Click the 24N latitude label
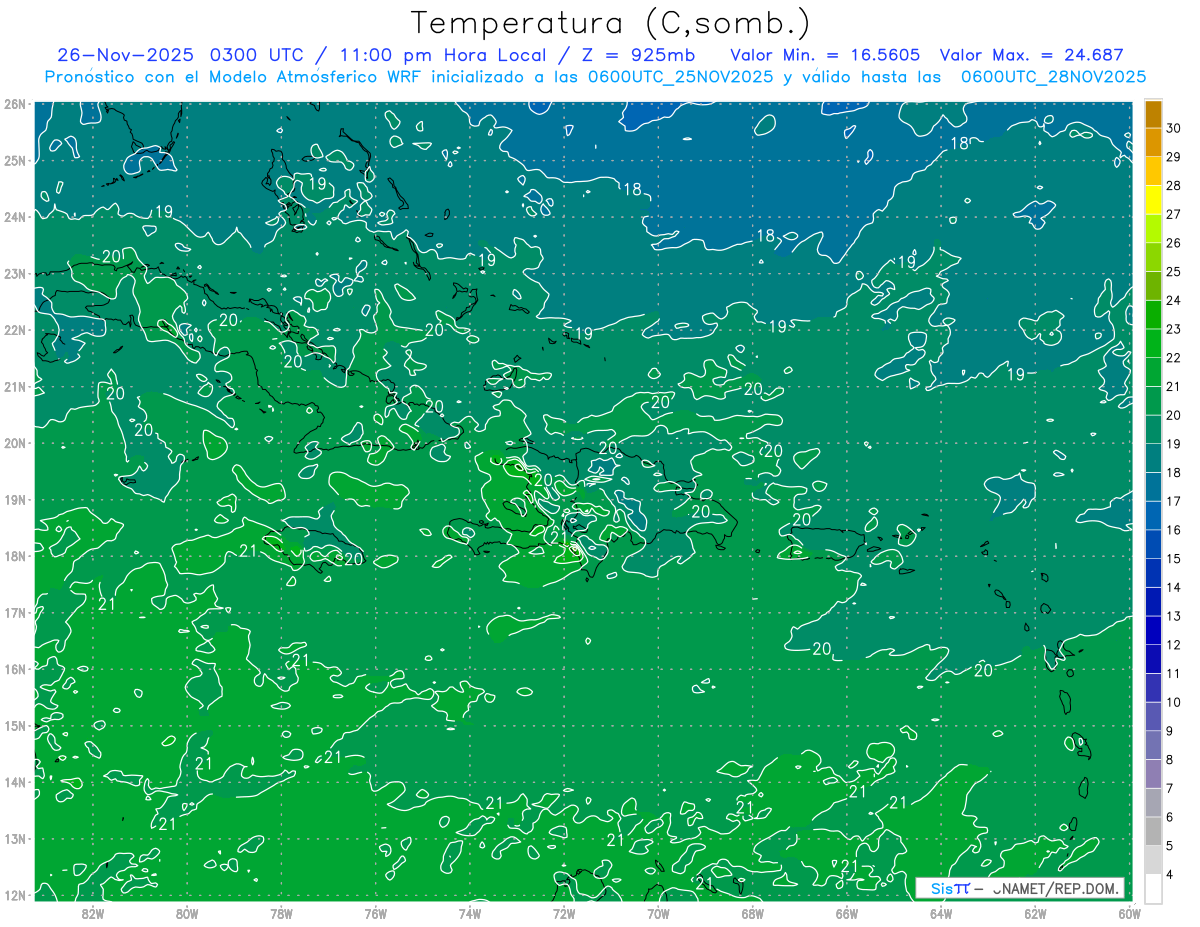This screenshot has width=1200, height=927. coord(15,217)
